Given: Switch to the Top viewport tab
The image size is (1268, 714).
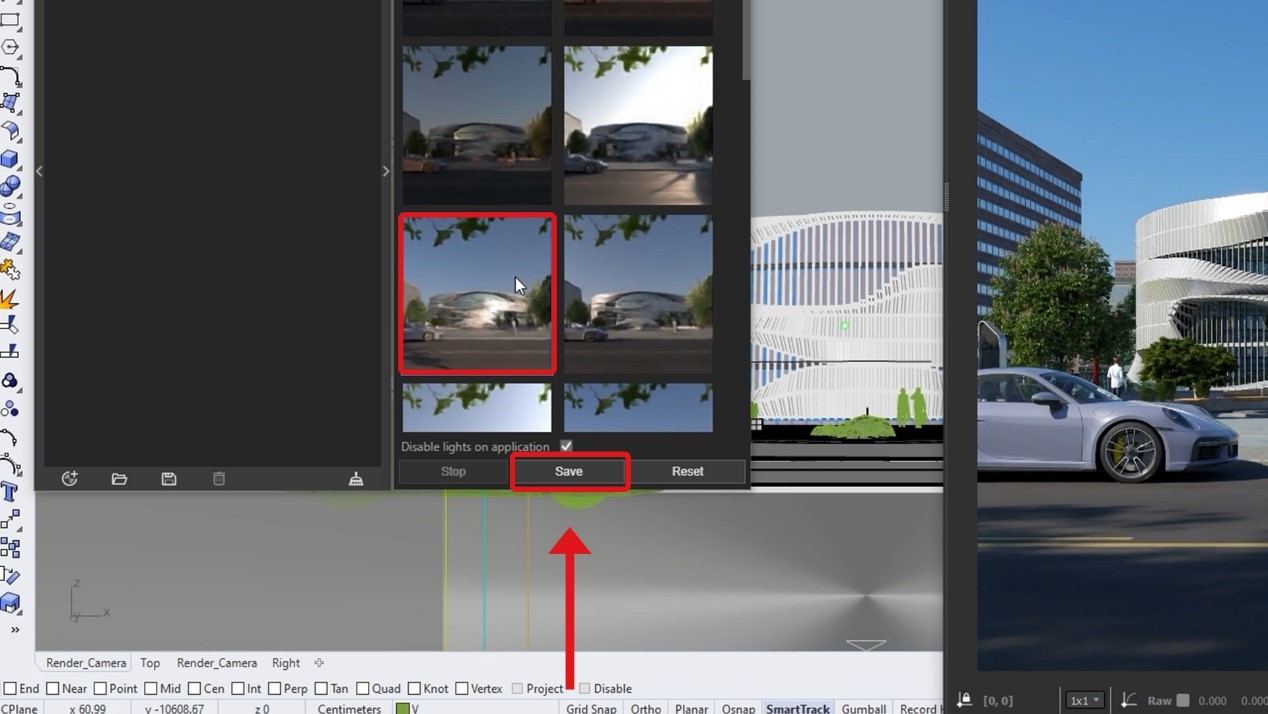Looking at the screenshot, I should click(x=150, y=663).
